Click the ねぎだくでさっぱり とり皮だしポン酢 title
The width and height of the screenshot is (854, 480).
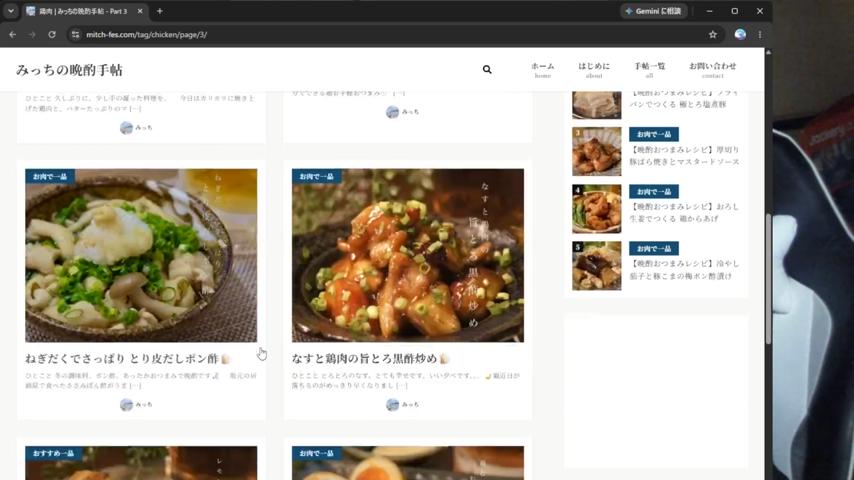click(128, 359)
